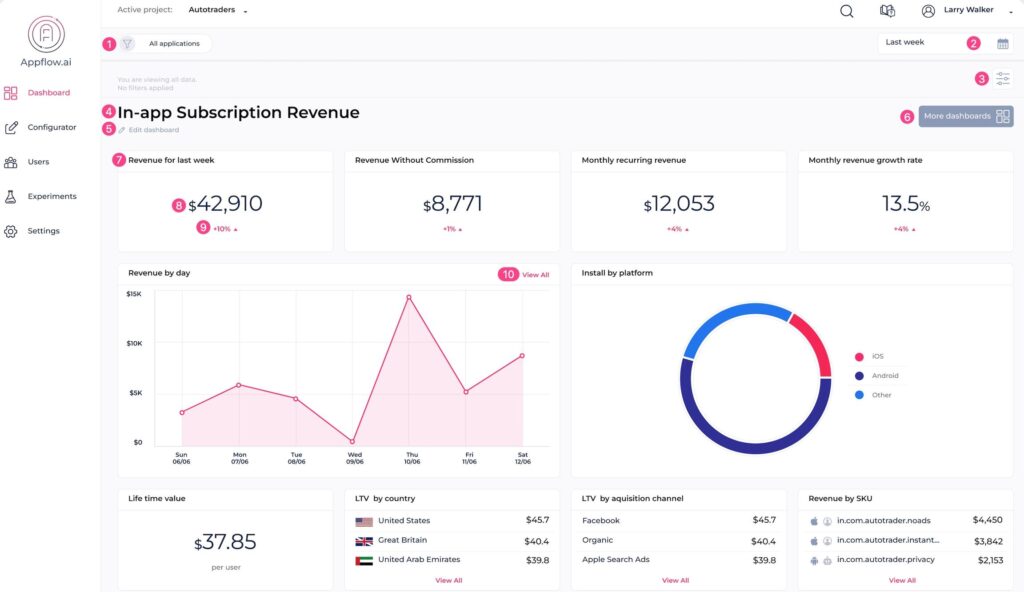This screenshot has width=1024, height=592.
Task: Open Settings in sidebar
Action: click(x=43, y=231)
